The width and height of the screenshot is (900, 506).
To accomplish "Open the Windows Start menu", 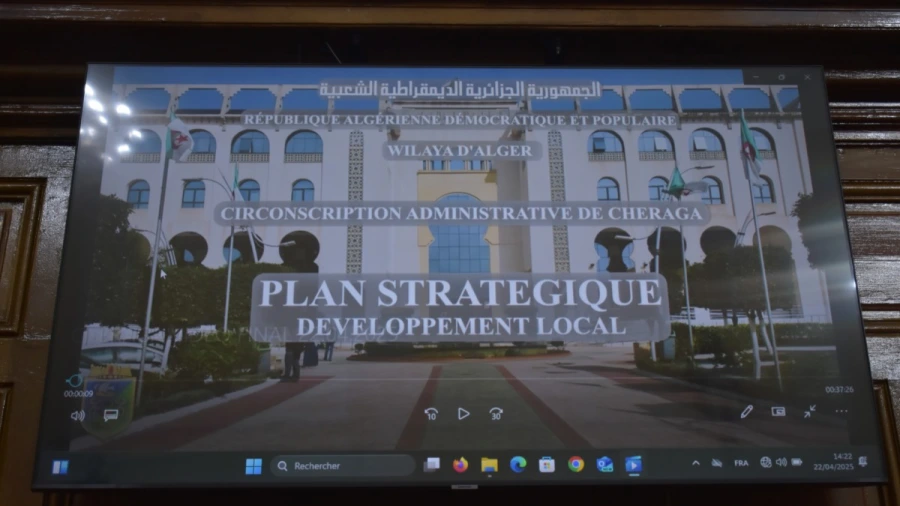I will pyautogui.click(x=253, y=466).
